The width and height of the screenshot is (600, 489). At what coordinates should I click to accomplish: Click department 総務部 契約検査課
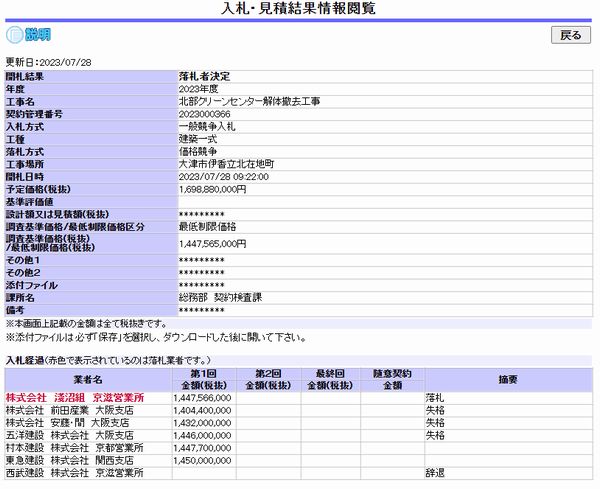click(x=220, y=298)
